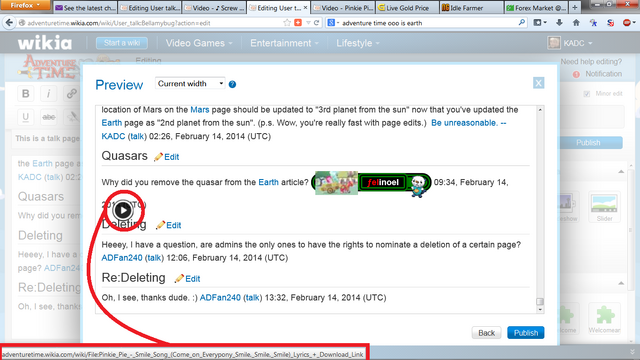This screenshot has height=360, width=640.
Task: Switch to the Live Gold Price tab
Action: click(407, 8)
